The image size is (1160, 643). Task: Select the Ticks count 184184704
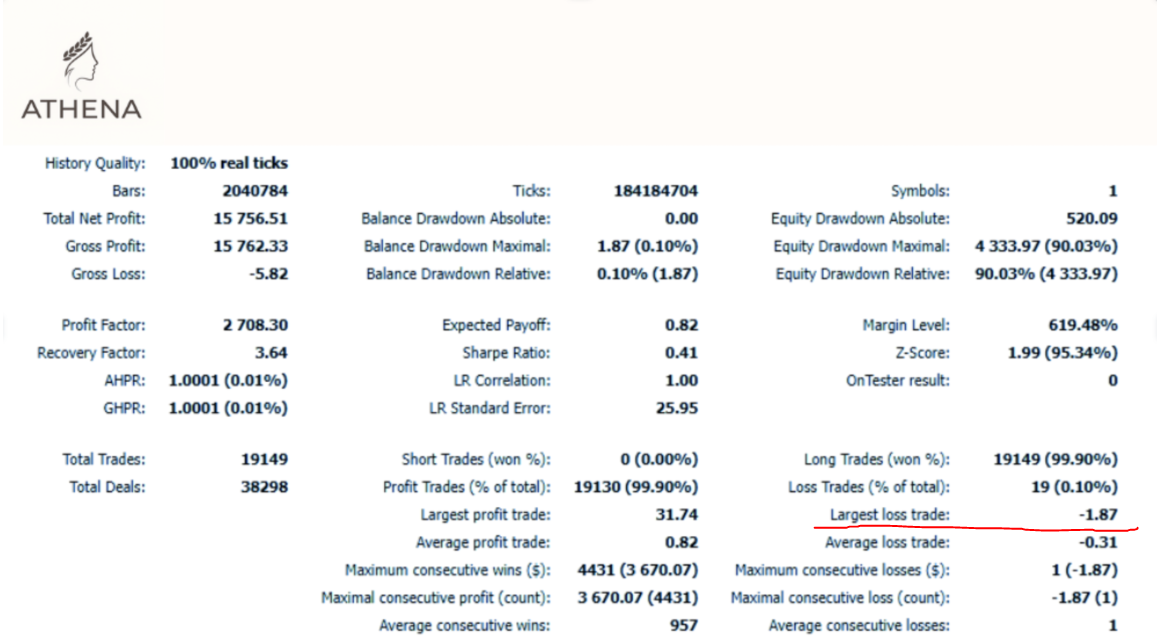[656, 191]
